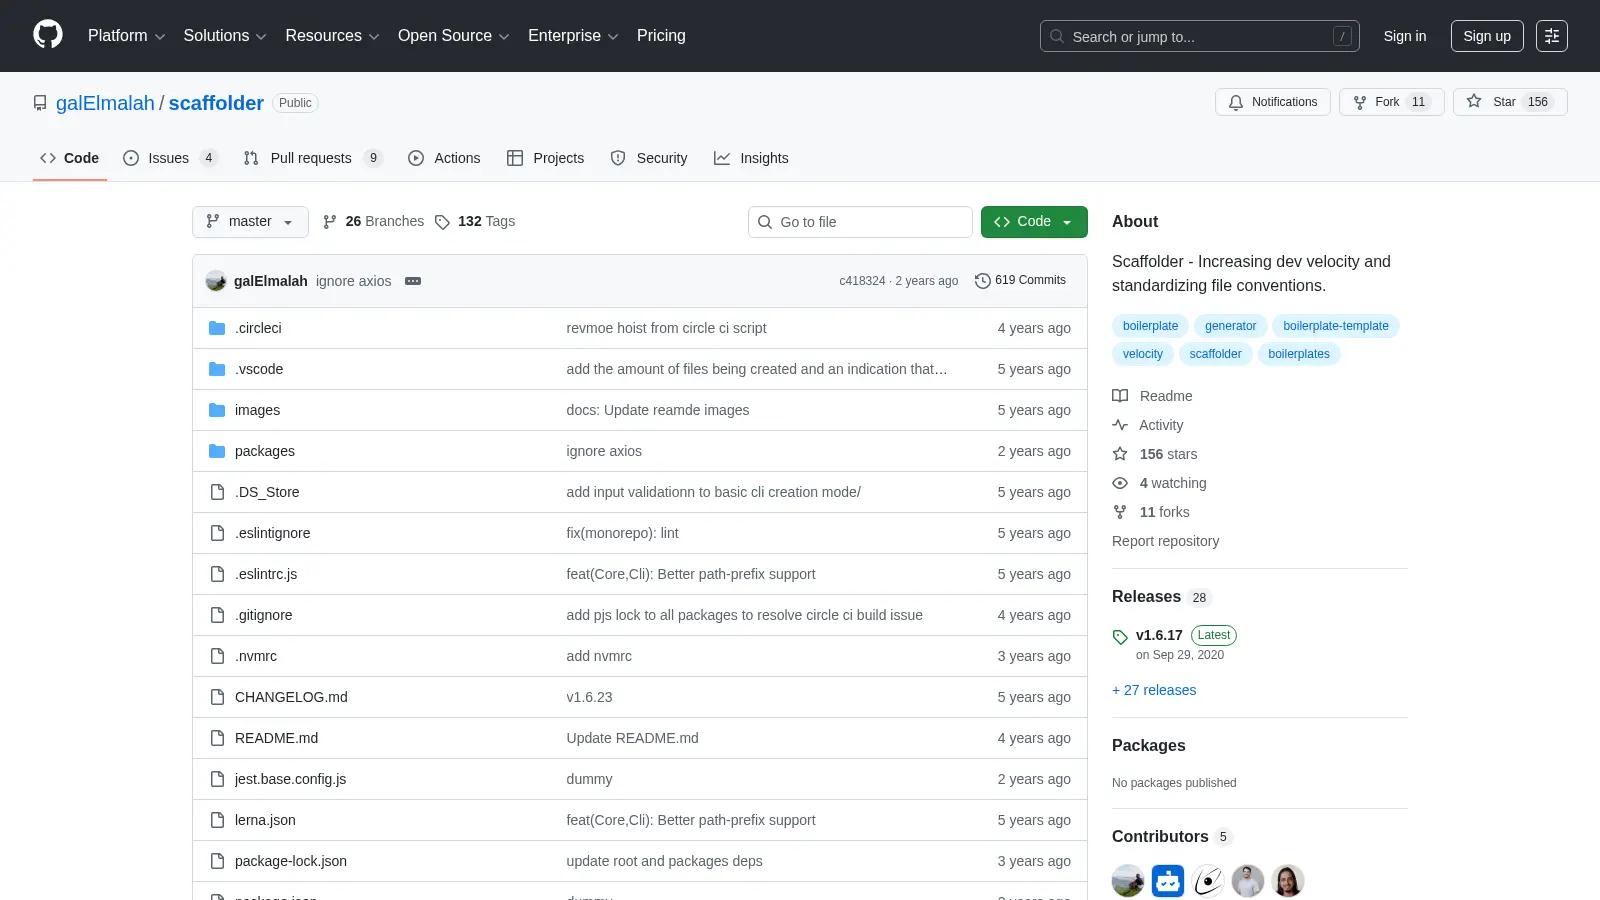Open the command palette icon in the header
This screenshot has width=1600, height=900.
1552,36
